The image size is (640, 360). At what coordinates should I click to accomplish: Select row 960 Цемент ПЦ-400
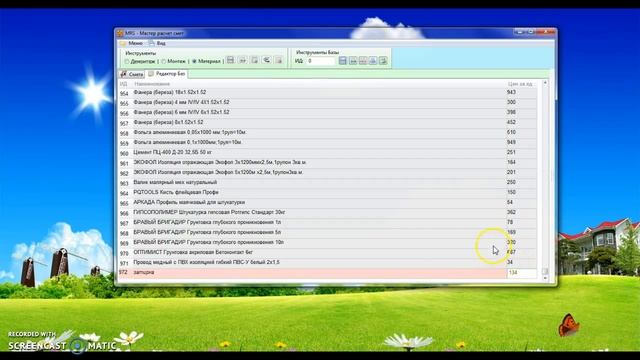[327, 153]
